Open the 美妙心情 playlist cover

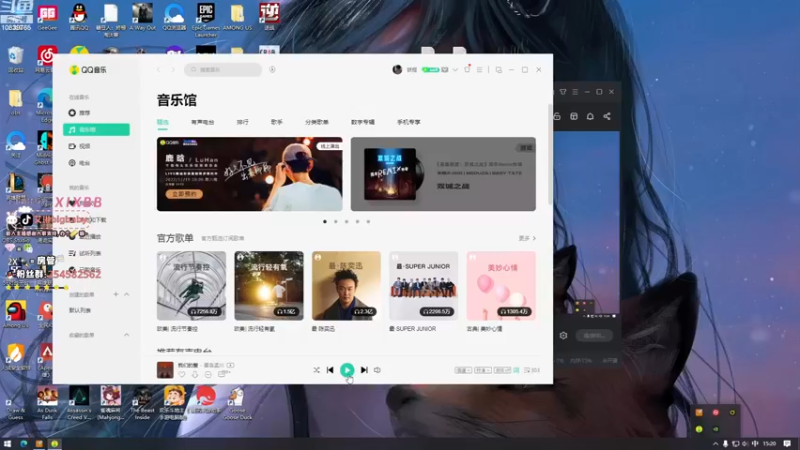tap(501, 286)
